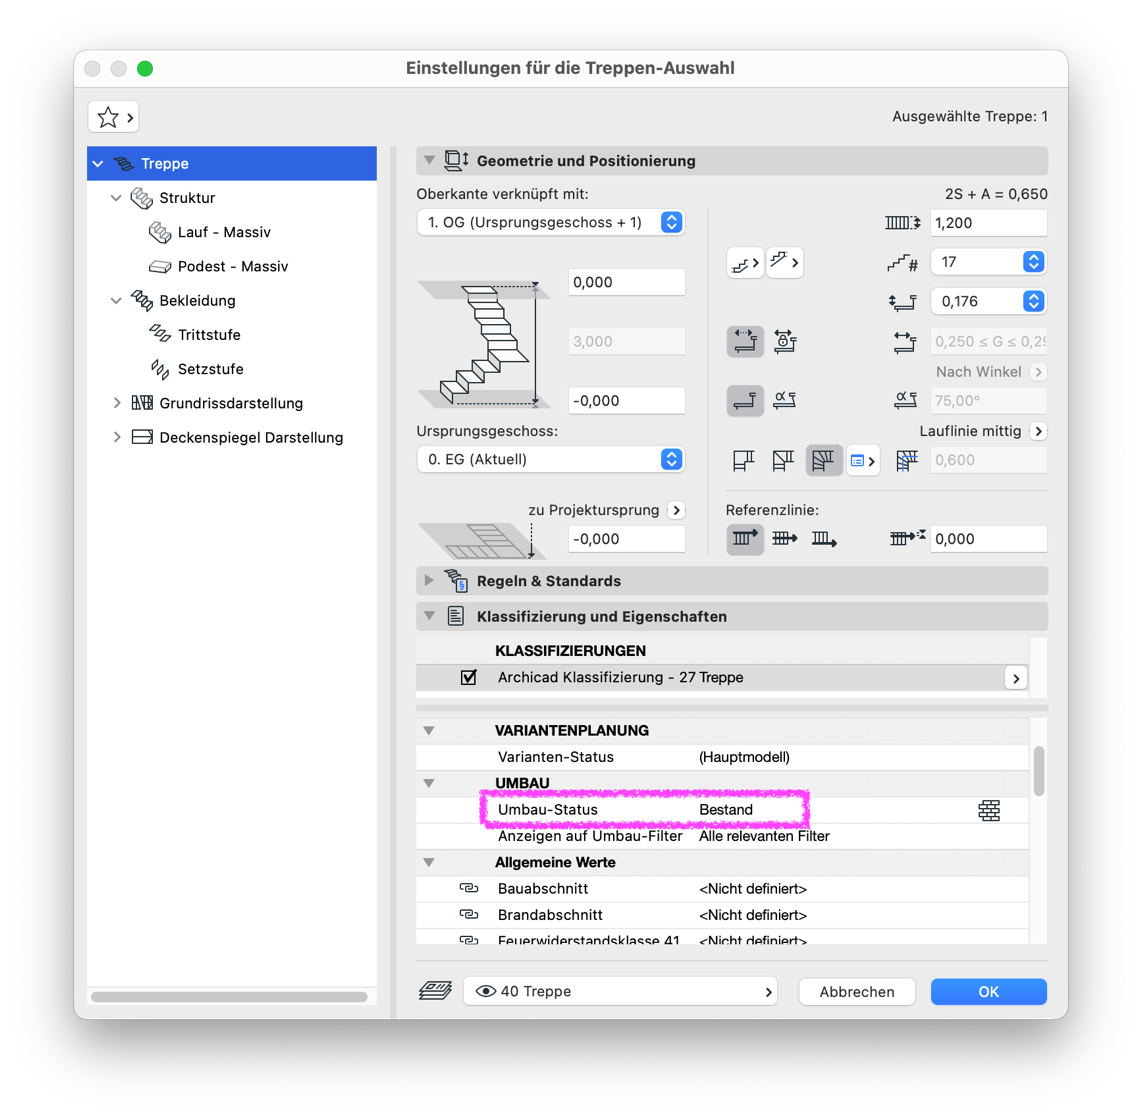Viewport: 1142px width, 1117px height.
Task: Collapse Klassifizierung und Eigenschaften panel
Action: click(430, 616)
